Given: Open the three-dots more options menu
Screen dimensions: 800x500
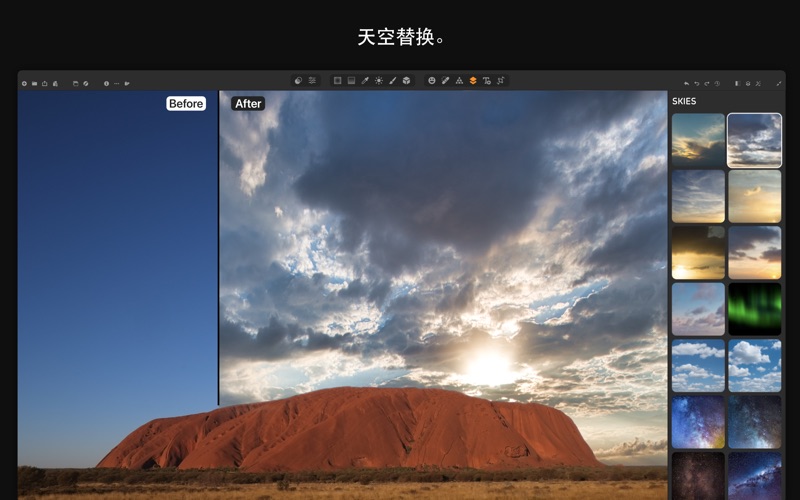Looking at the screenshot, I should [116, 83].
